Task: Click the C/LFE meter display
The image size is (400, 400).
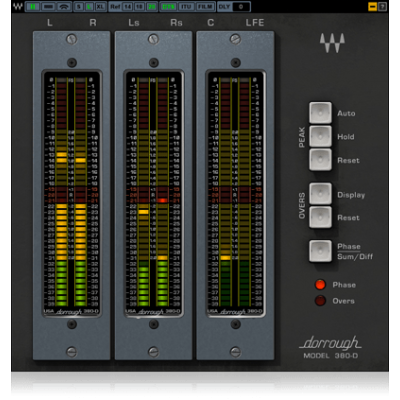Action: [x=235, y=193]
